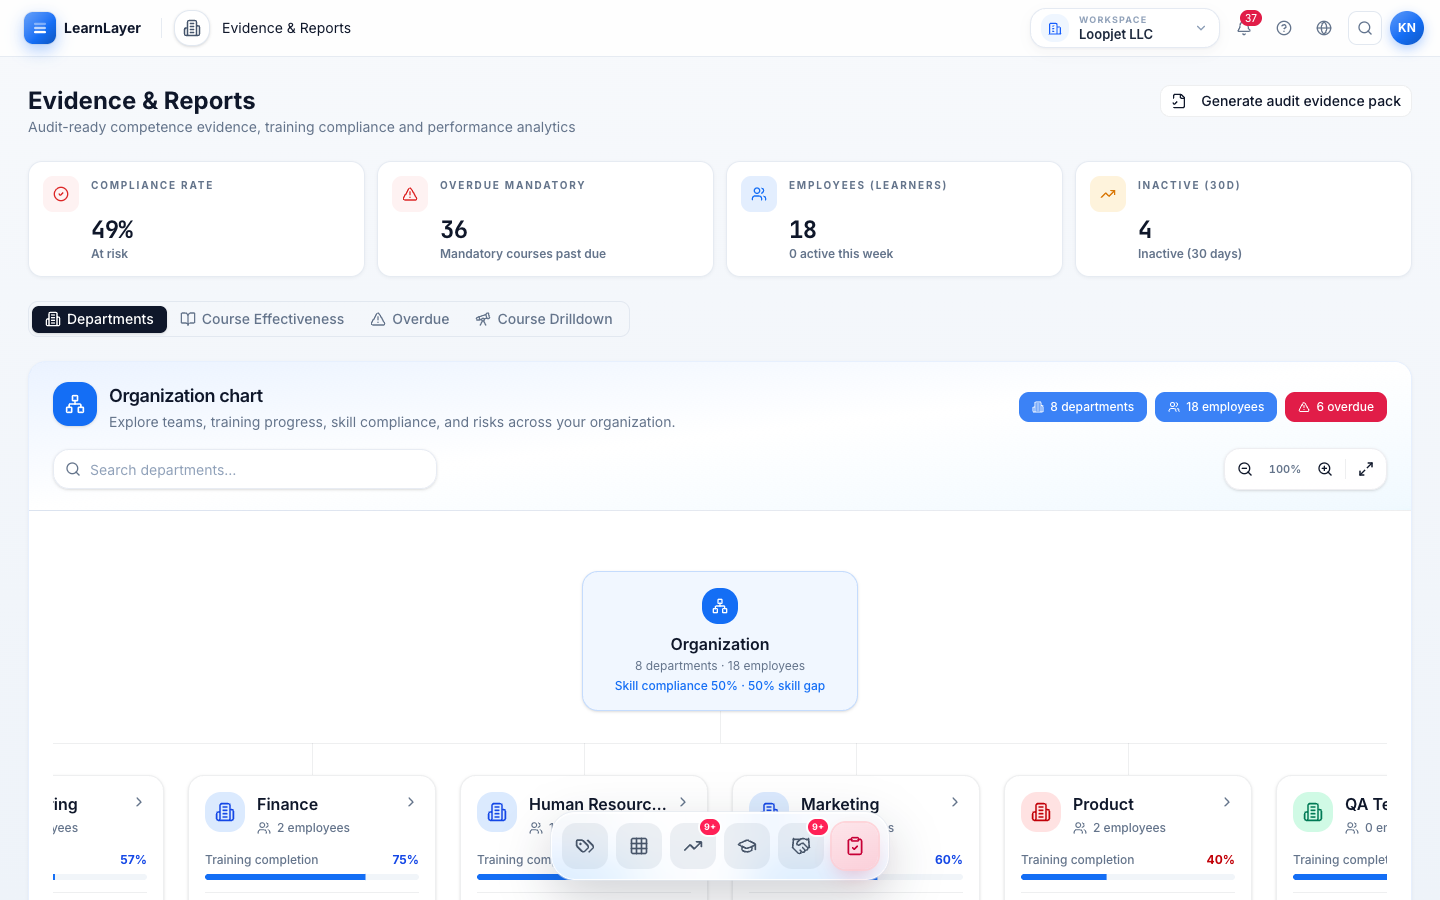
Task: Click '0 active this week' text
Action: (x=841, y=254)
